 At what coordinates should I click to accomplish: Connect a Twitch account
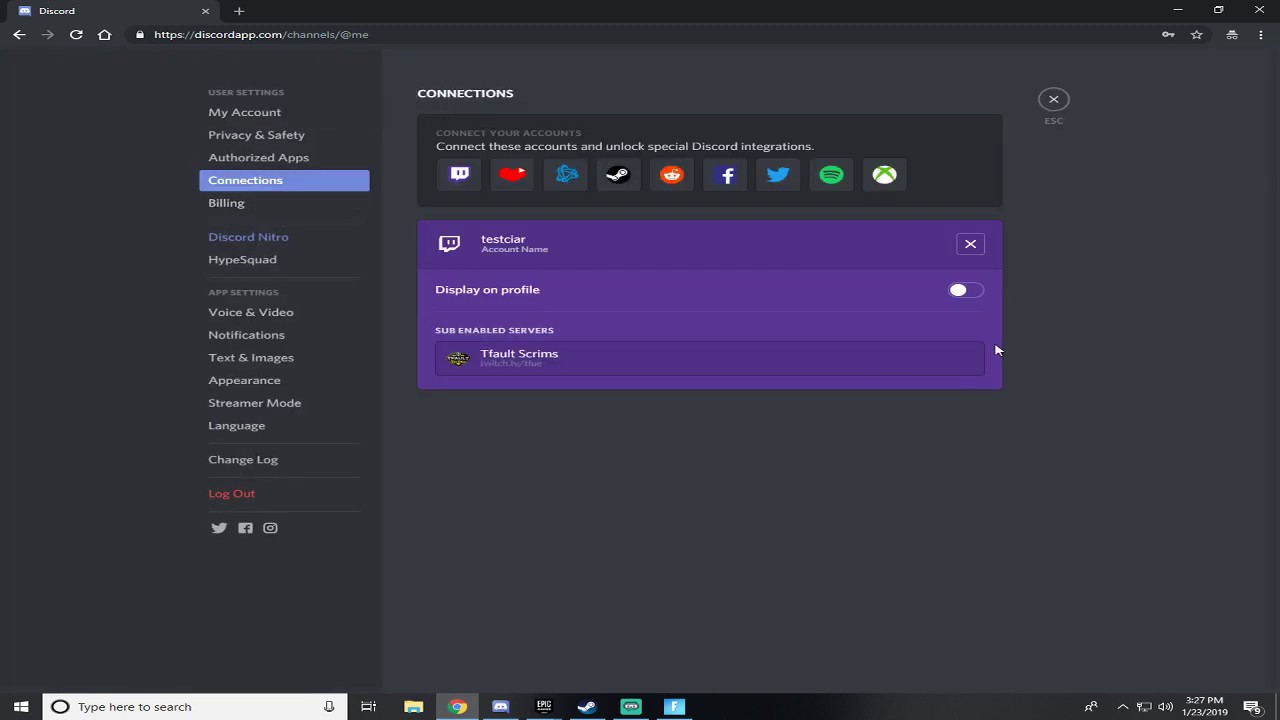point(460,174)
